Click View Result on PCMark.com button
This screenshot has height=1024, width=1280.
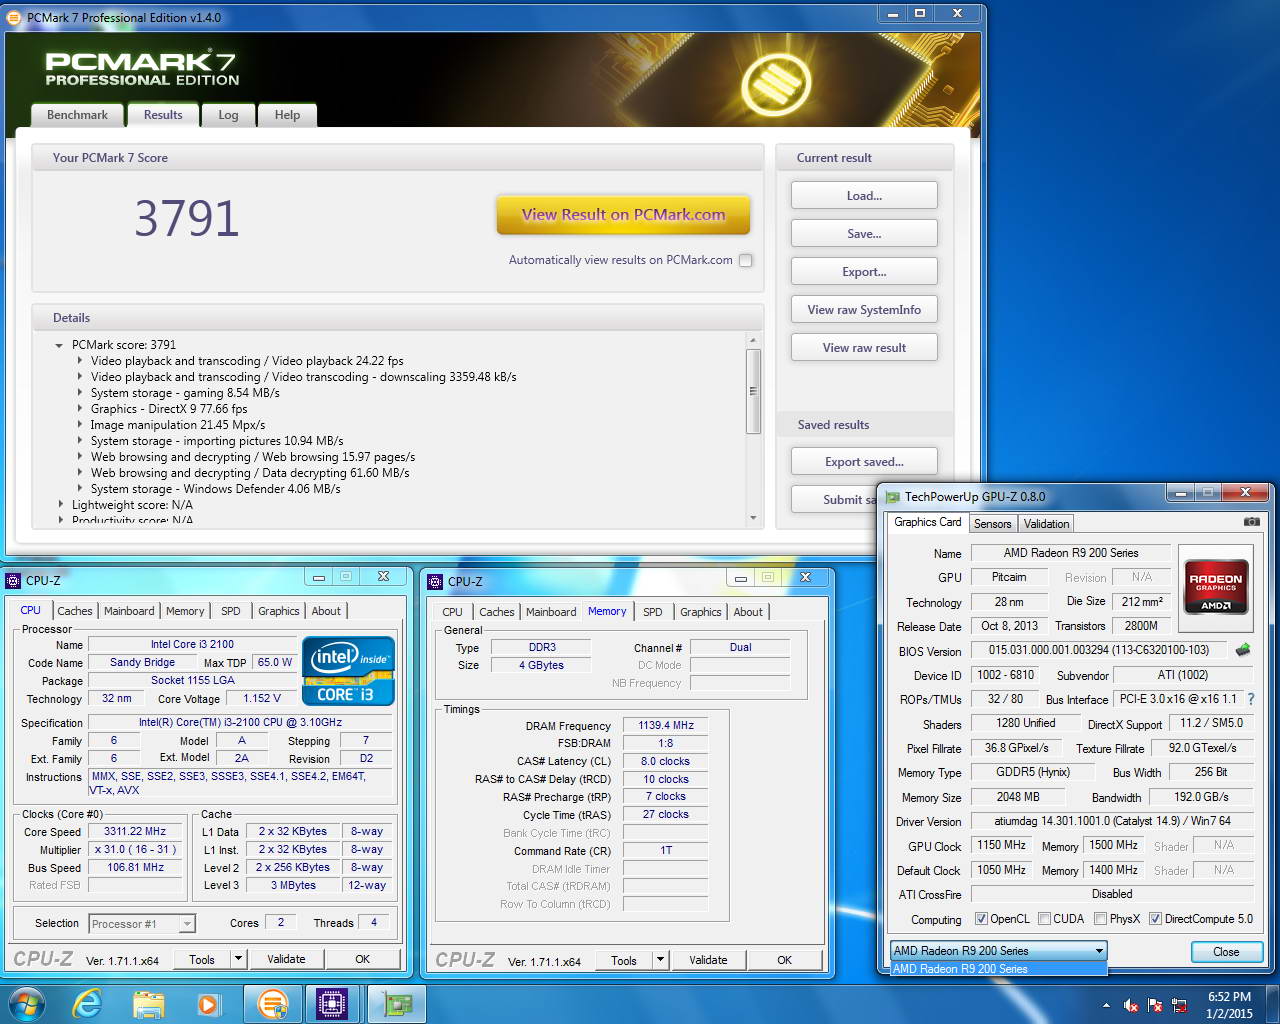[x=623, y=215]
